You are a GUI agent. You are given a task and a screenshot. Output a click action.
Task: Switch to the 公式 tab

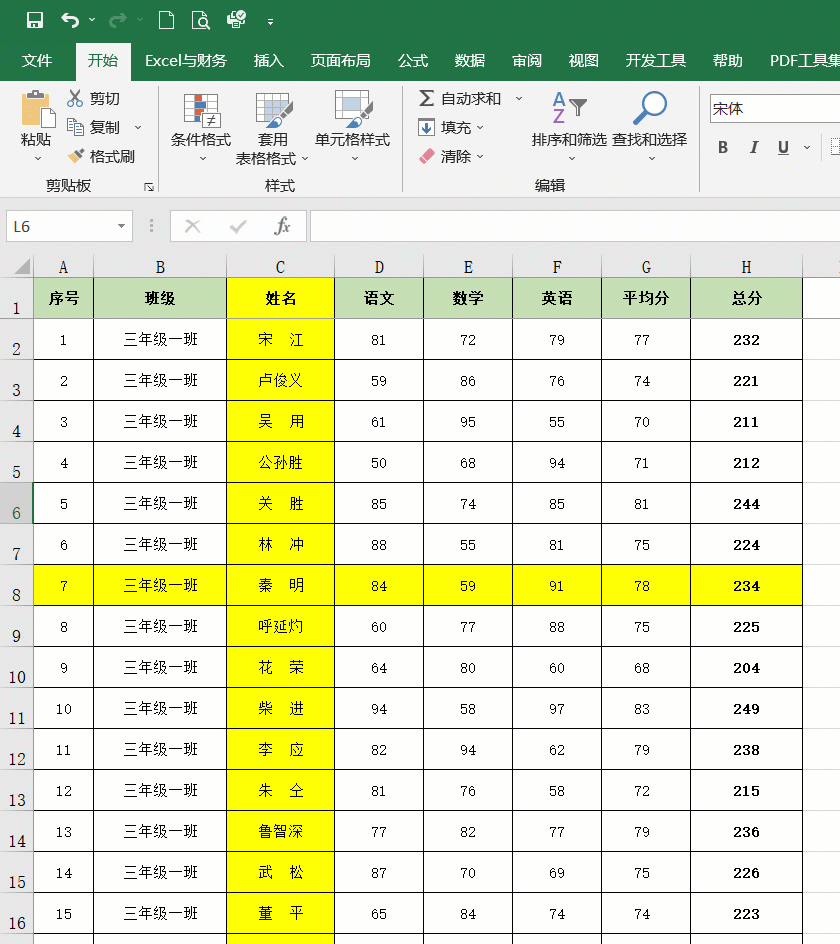pos(413,61)
